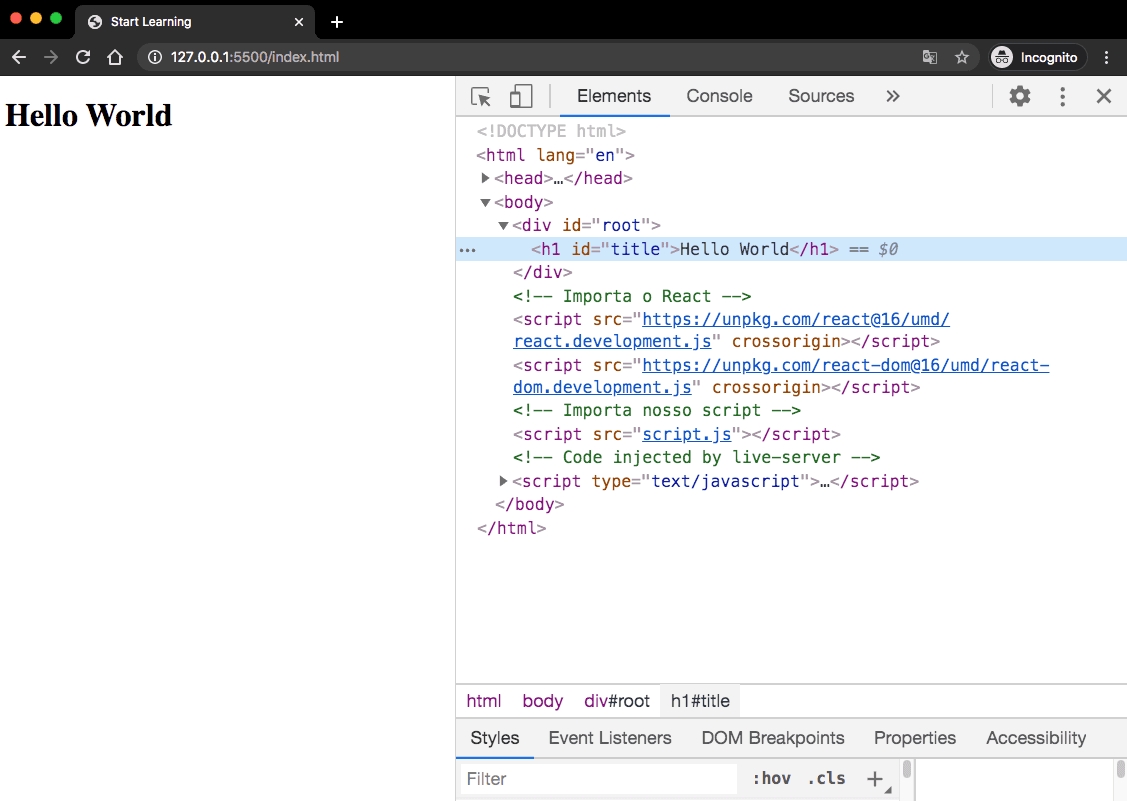1127x801 pixels.
Task: Expand the injected live-server script element
Action: pyautogui.click(x=503, y=480)
